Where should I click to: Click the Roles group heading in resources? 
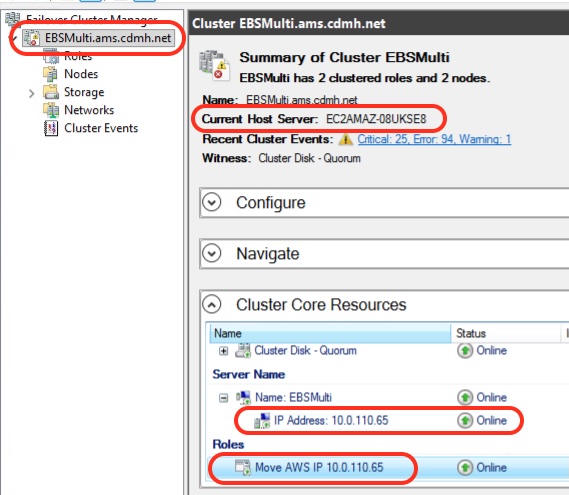pos(228,444)
